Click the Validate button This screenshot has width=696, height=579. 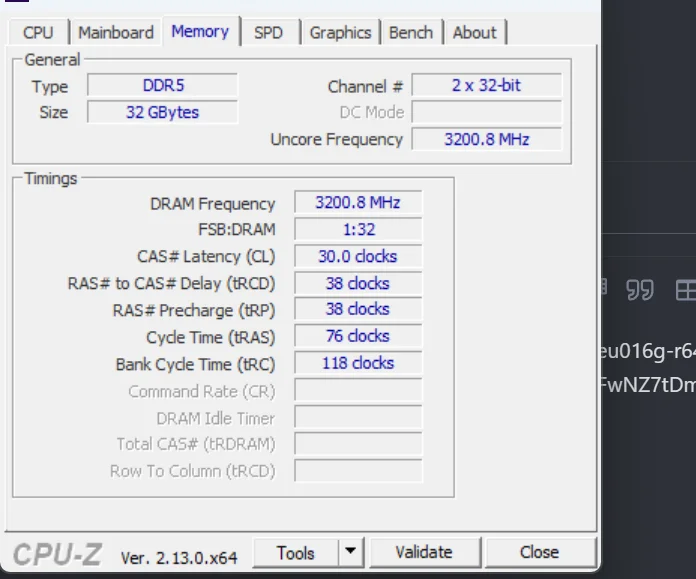point(424,552)
